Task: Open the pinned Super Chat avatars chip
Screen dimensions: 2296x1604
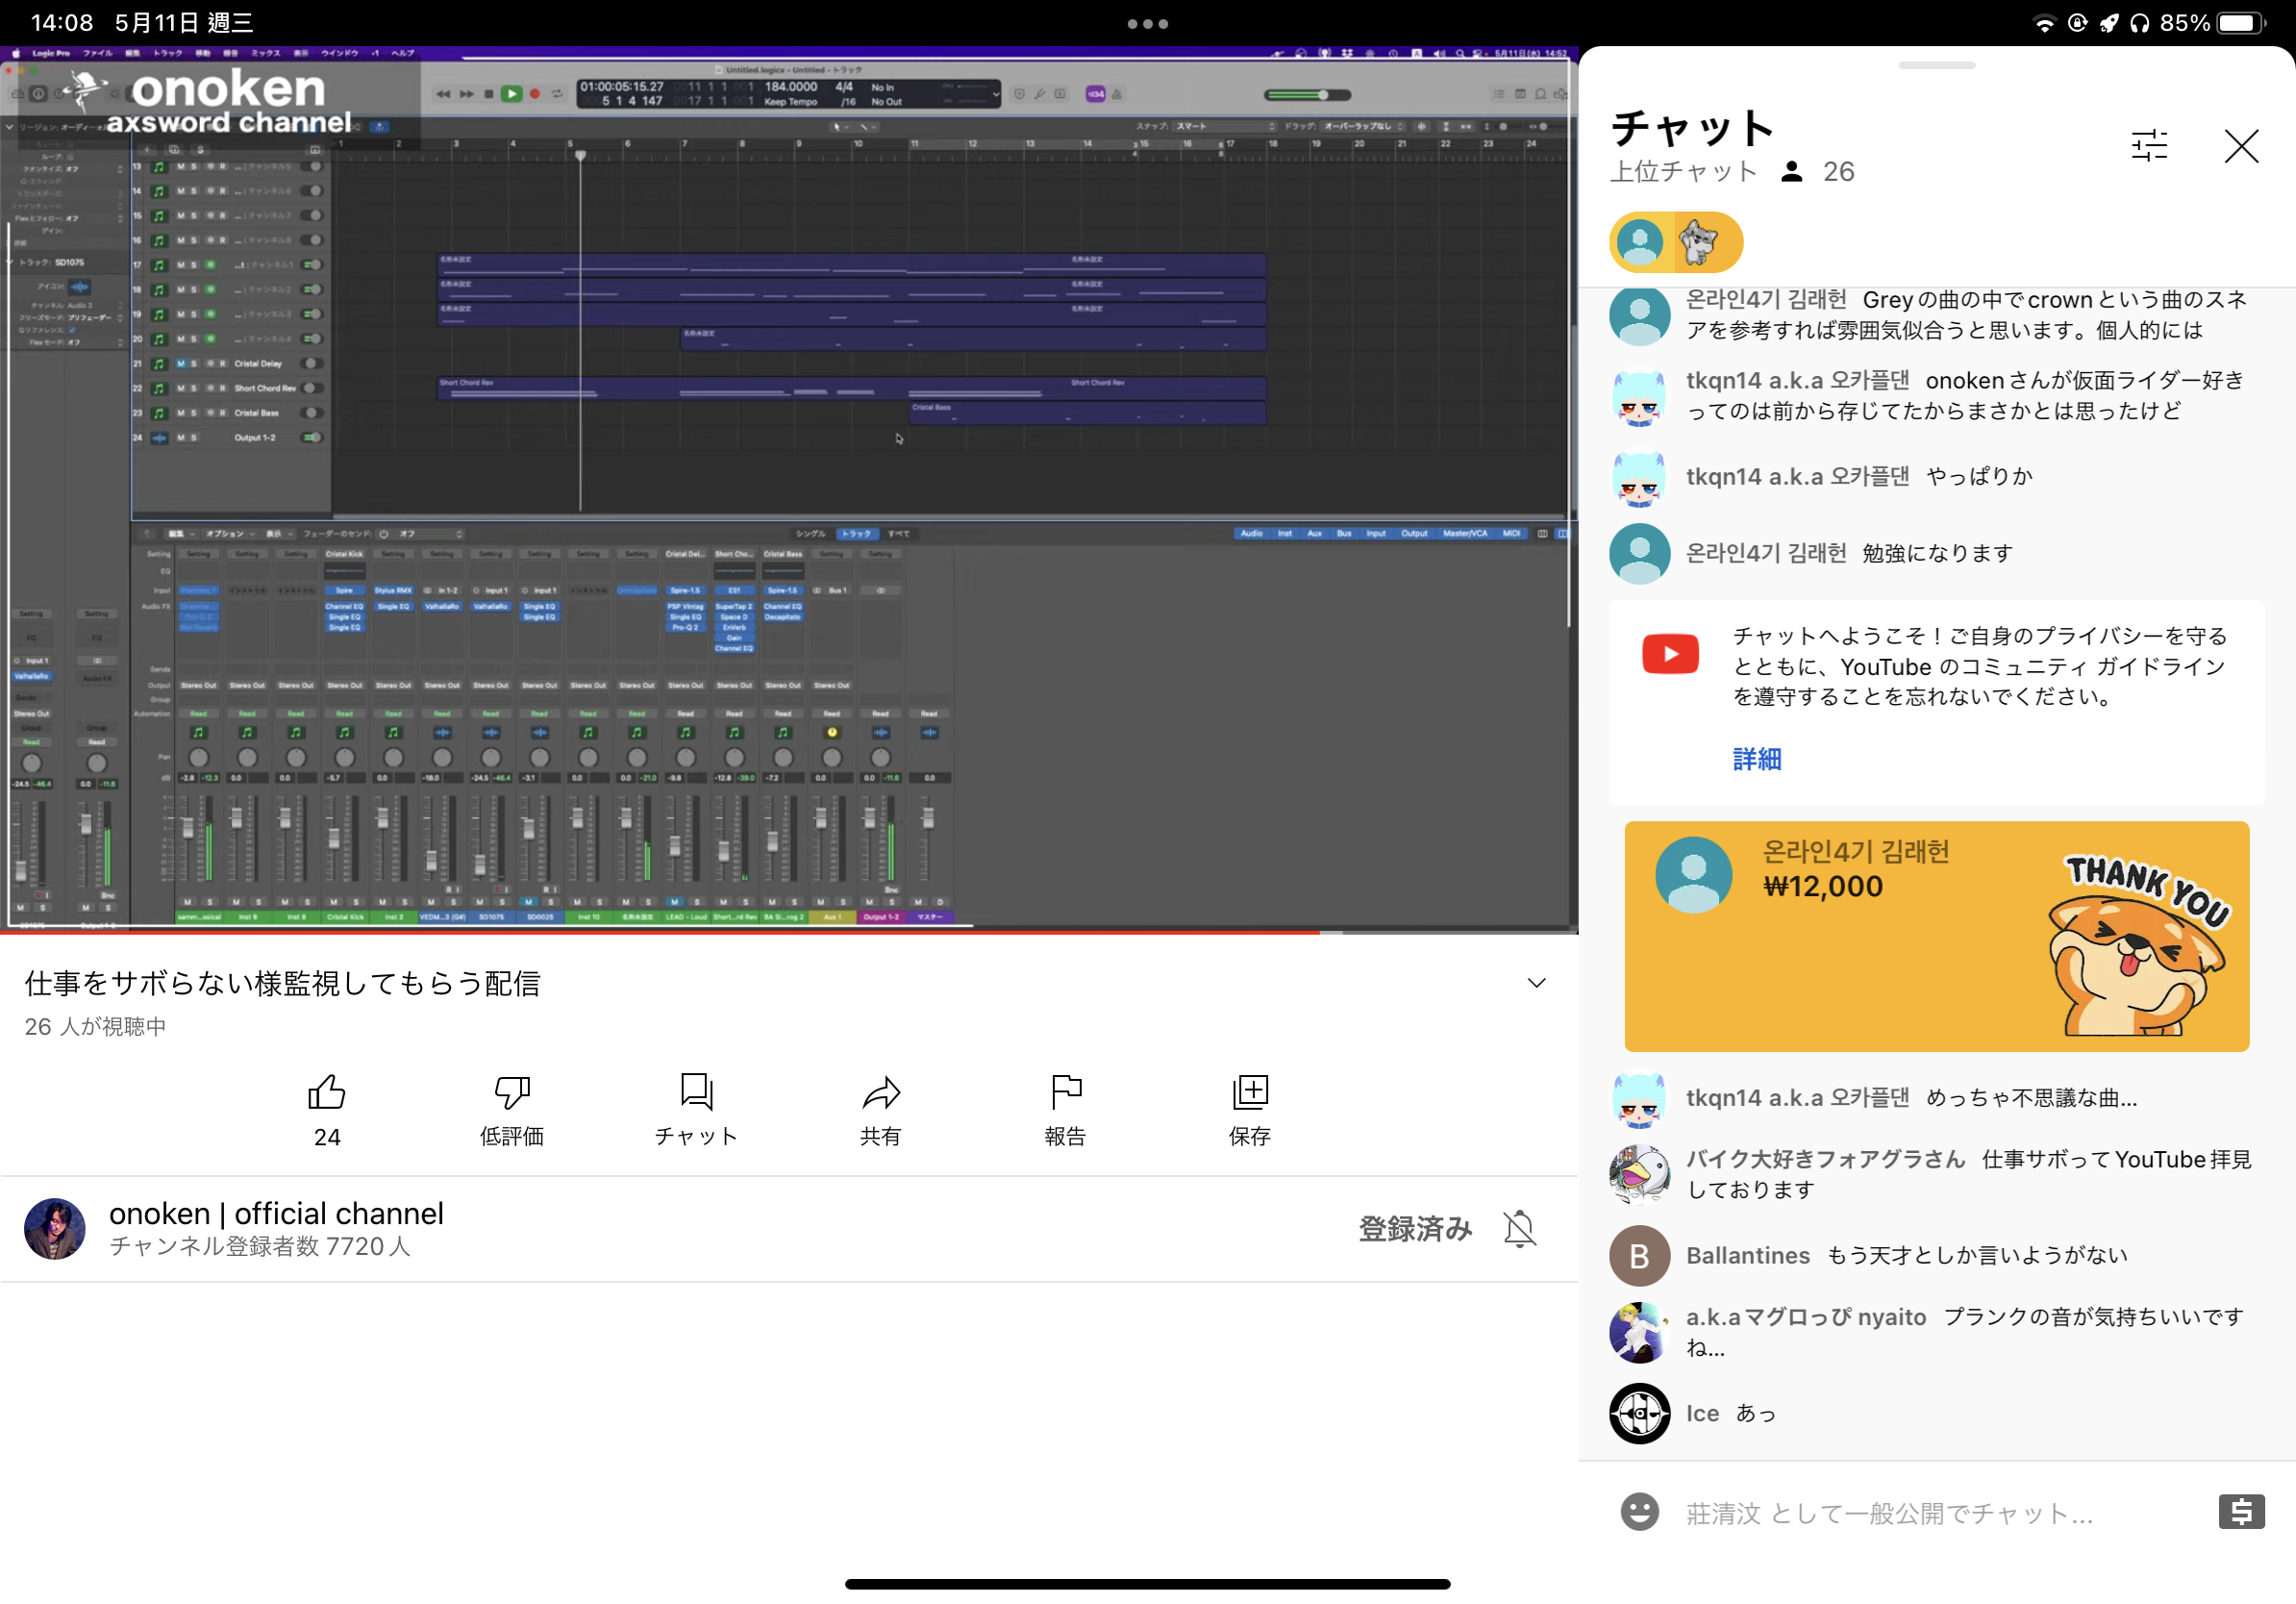Action: point(1675,242)
